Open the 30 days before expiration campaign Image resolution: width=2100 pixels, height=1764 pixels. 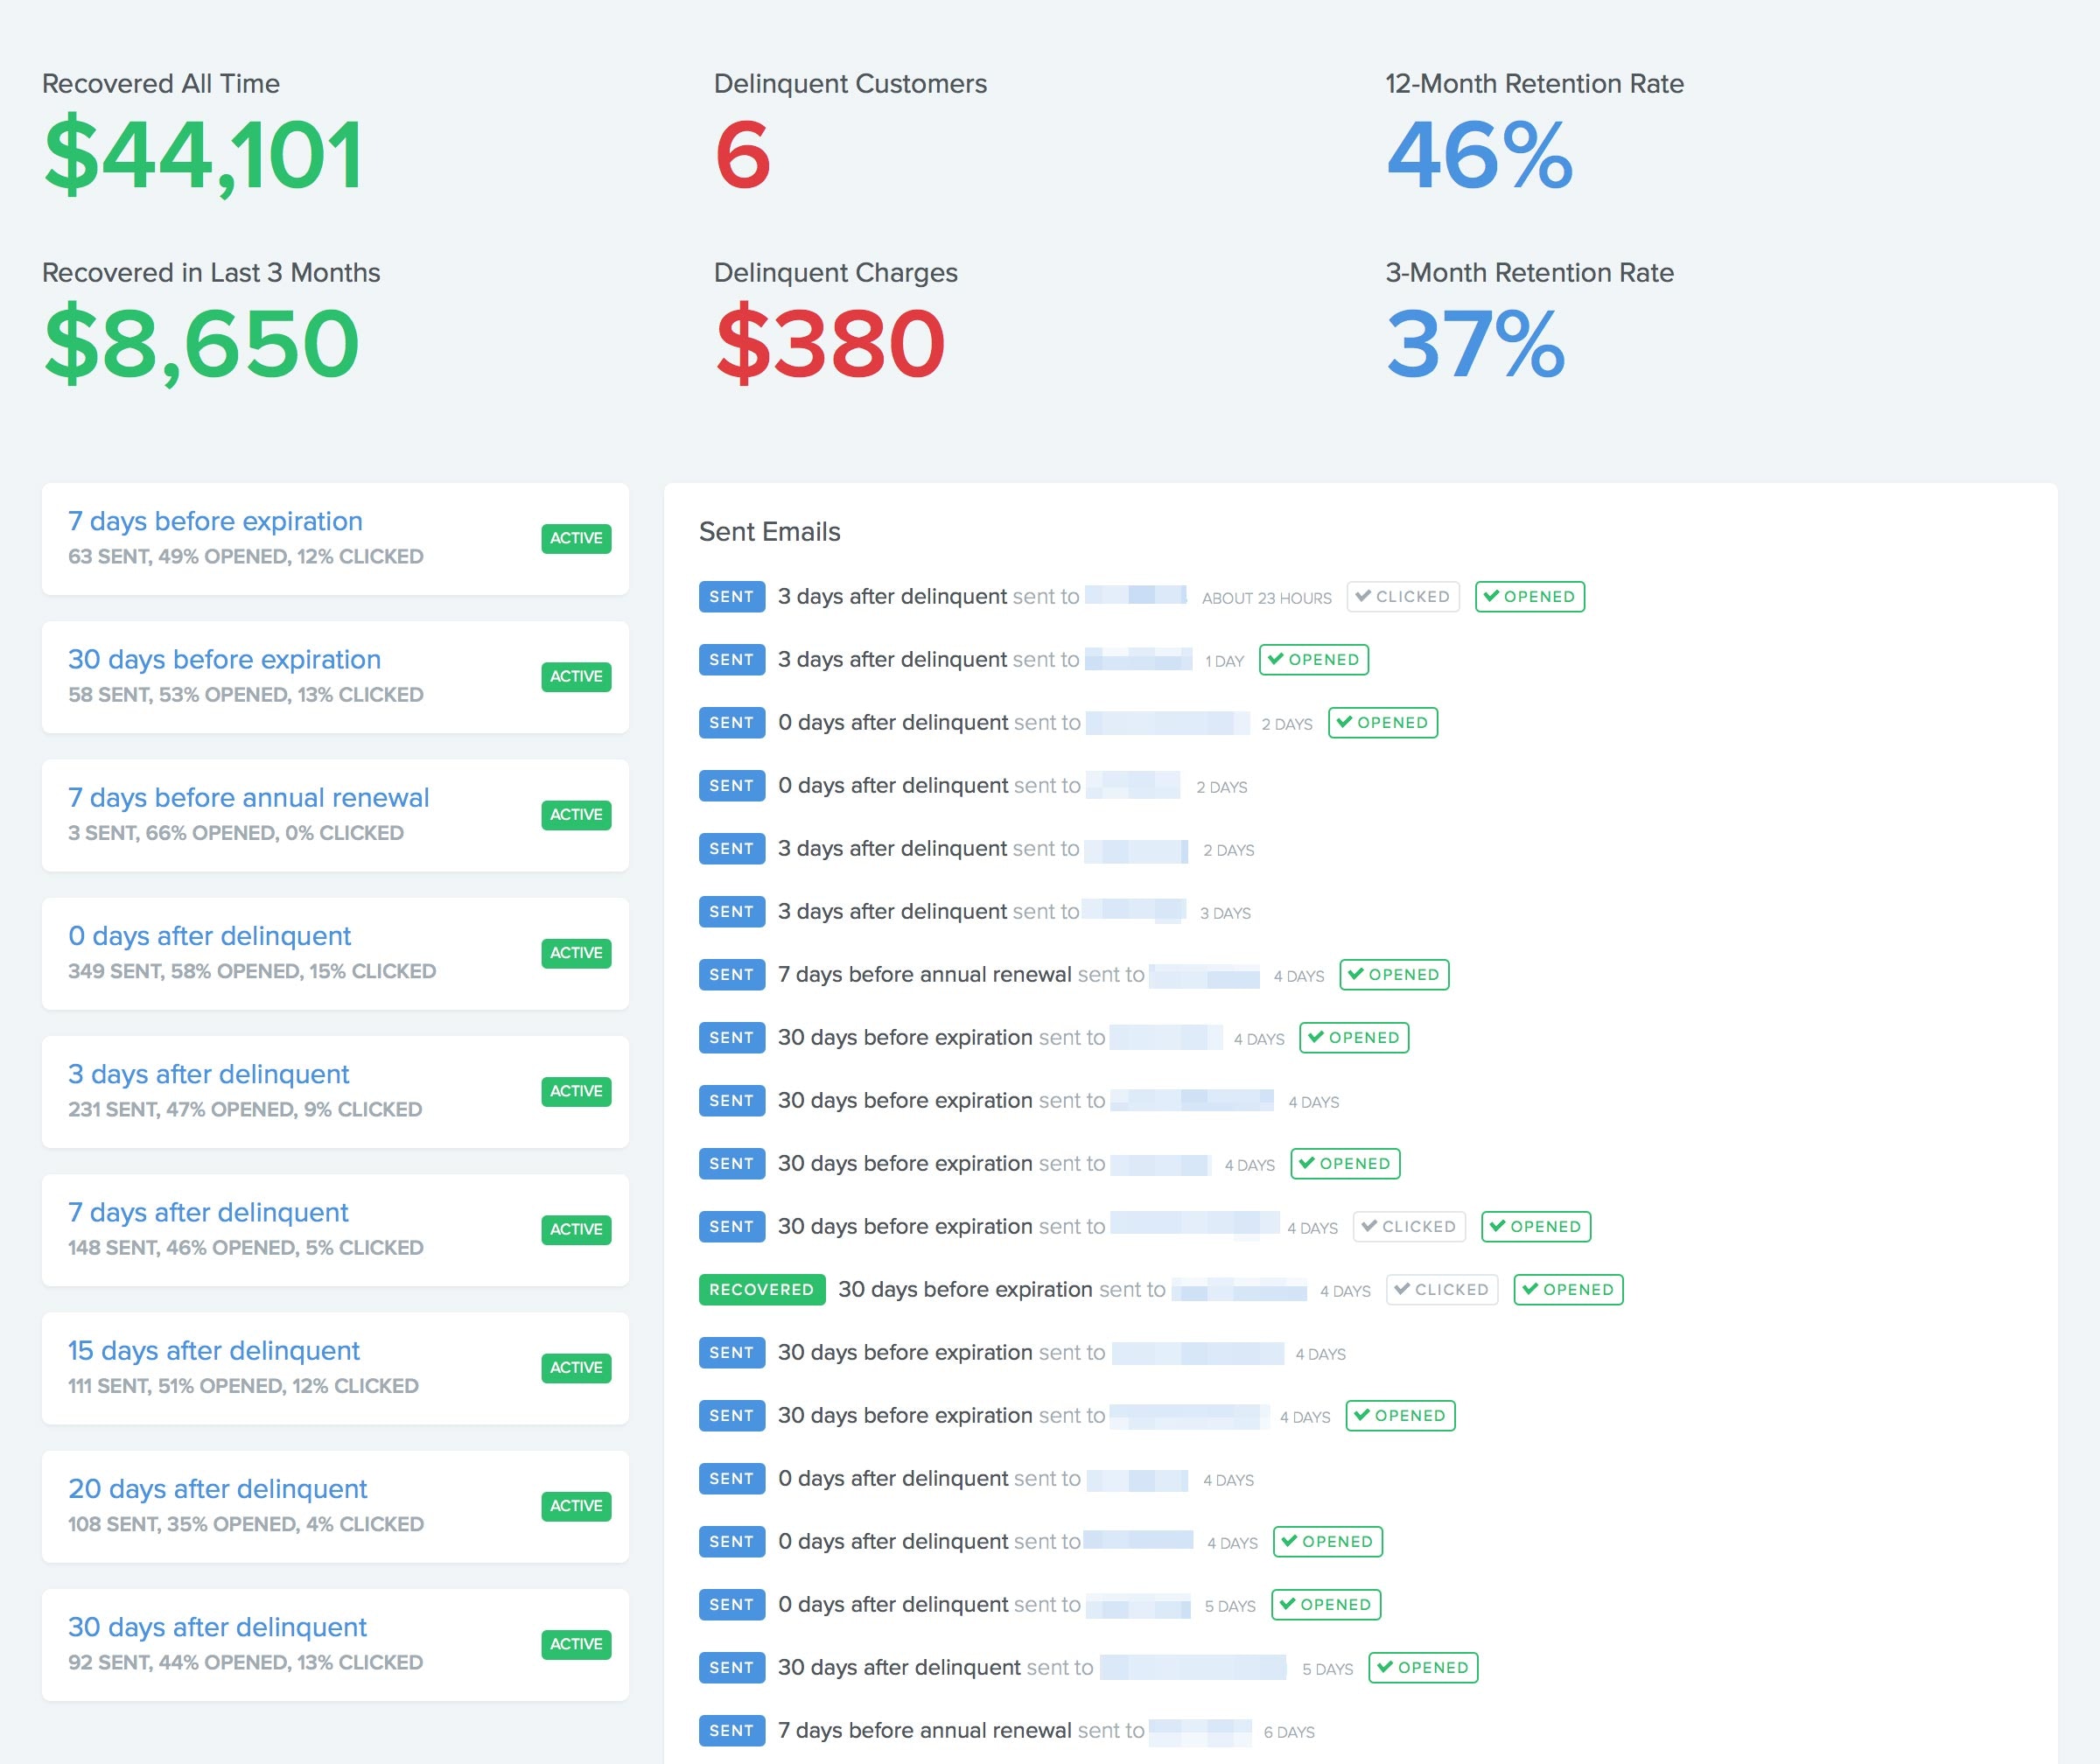(x=224, y=659)
